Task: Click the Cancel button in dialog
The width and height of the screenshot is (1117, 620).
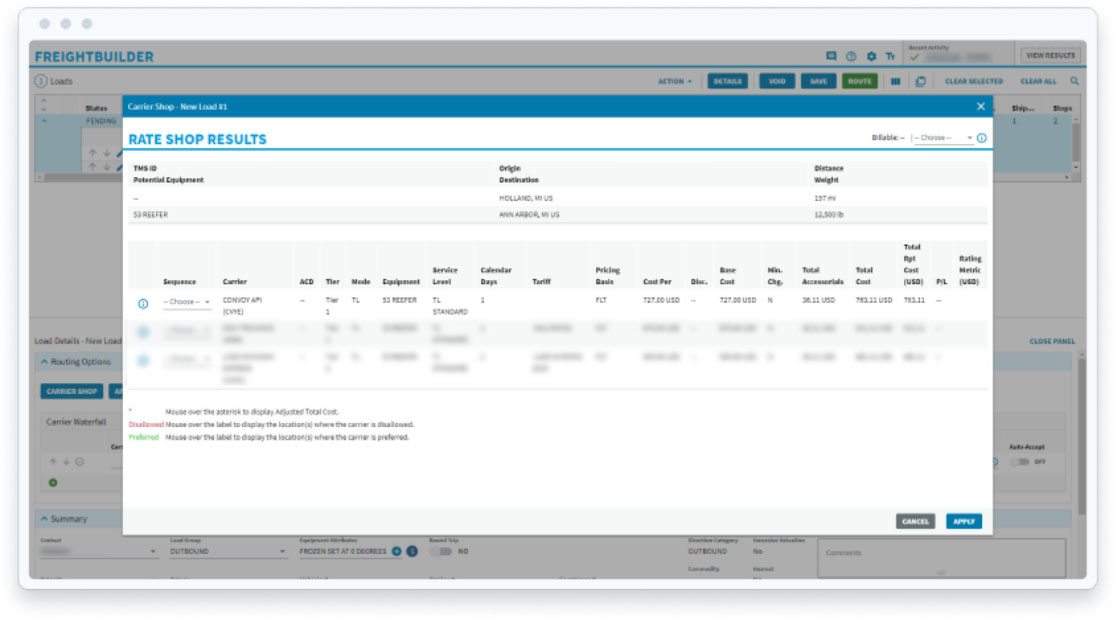Action: click(915, 521)
